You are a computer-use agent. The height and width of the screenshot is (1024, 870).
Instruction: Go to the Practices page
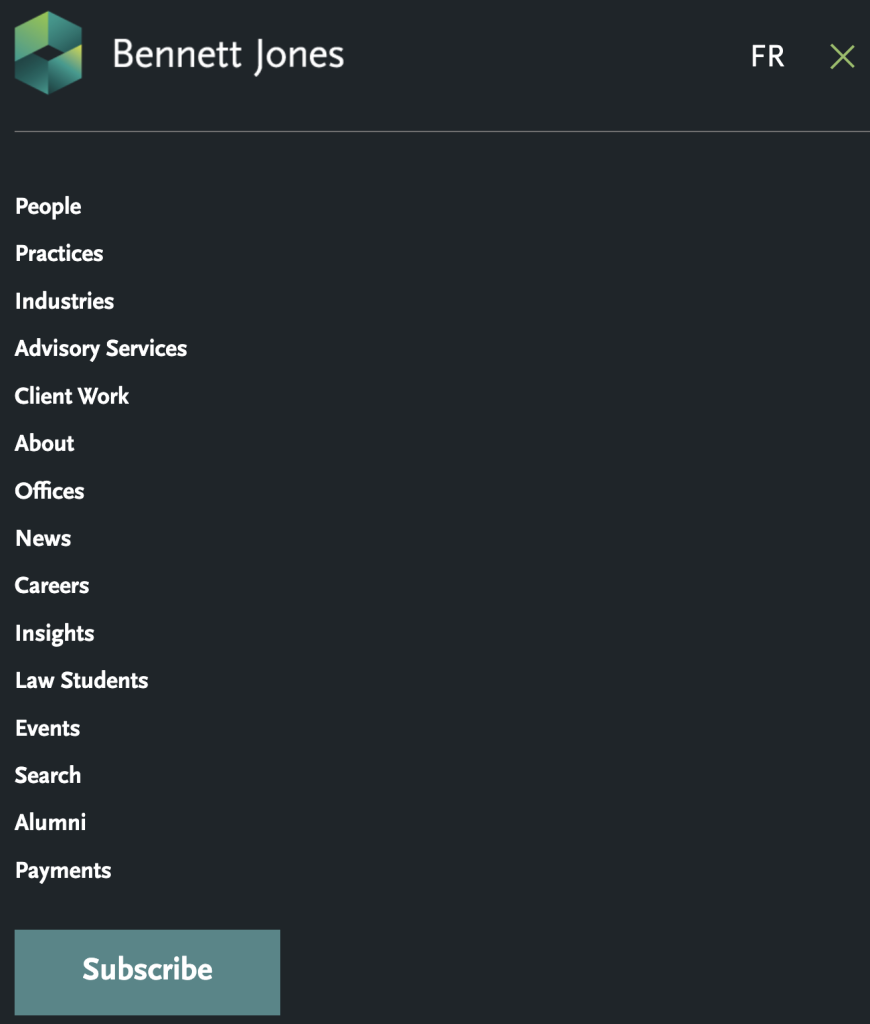click(59, 254)
